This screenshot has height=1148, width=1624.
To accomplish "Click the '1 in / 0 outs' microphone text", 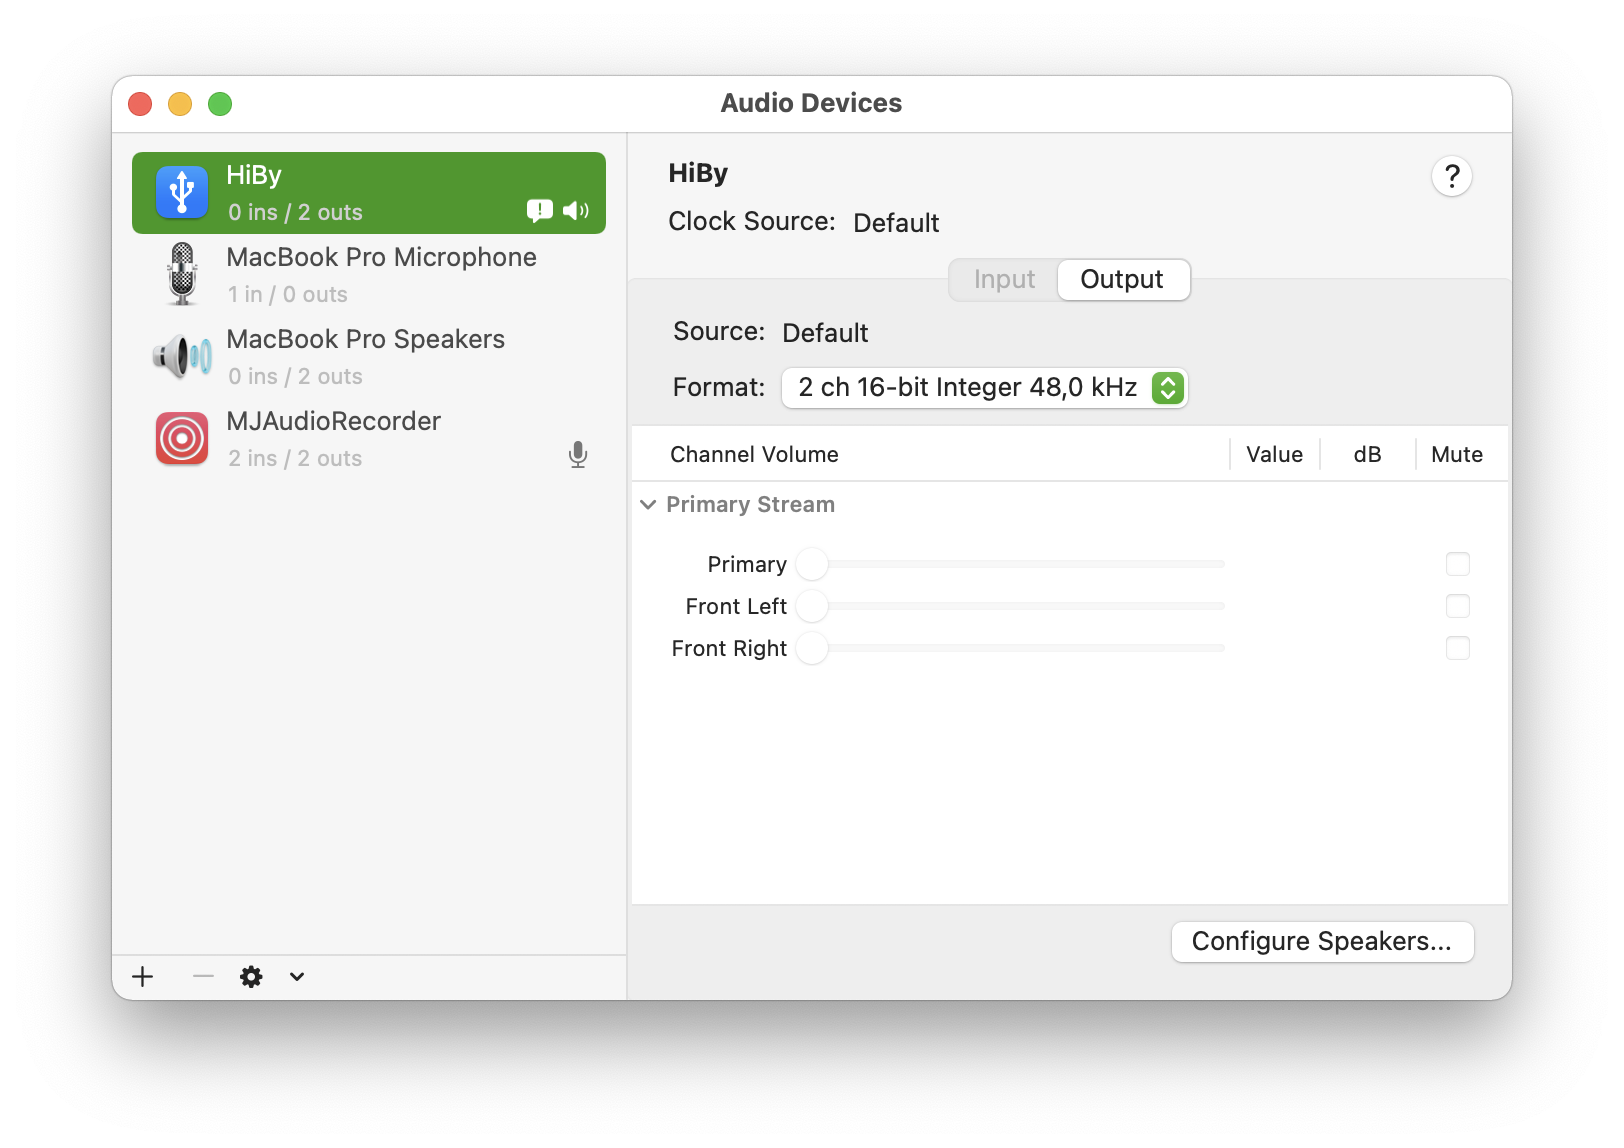I will 288,294.
